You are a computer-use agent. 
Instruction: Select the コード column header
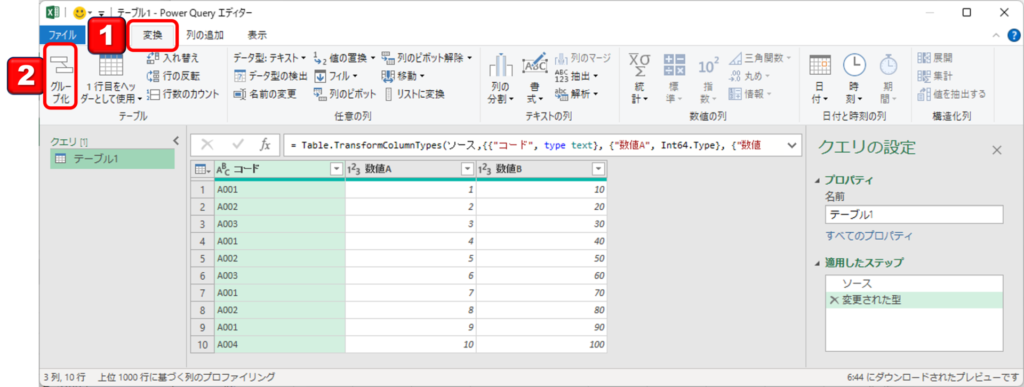[x=280, y=169]
